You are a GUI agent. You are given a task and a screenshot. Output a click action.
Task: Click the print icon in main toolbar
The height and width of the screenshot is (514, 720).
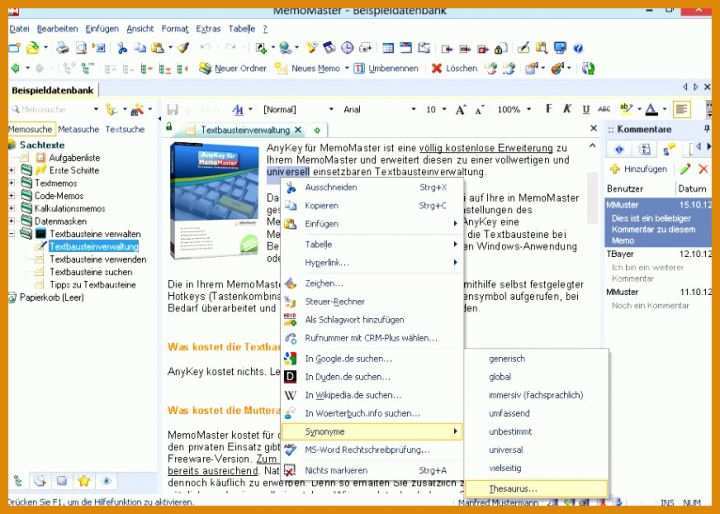62,48
